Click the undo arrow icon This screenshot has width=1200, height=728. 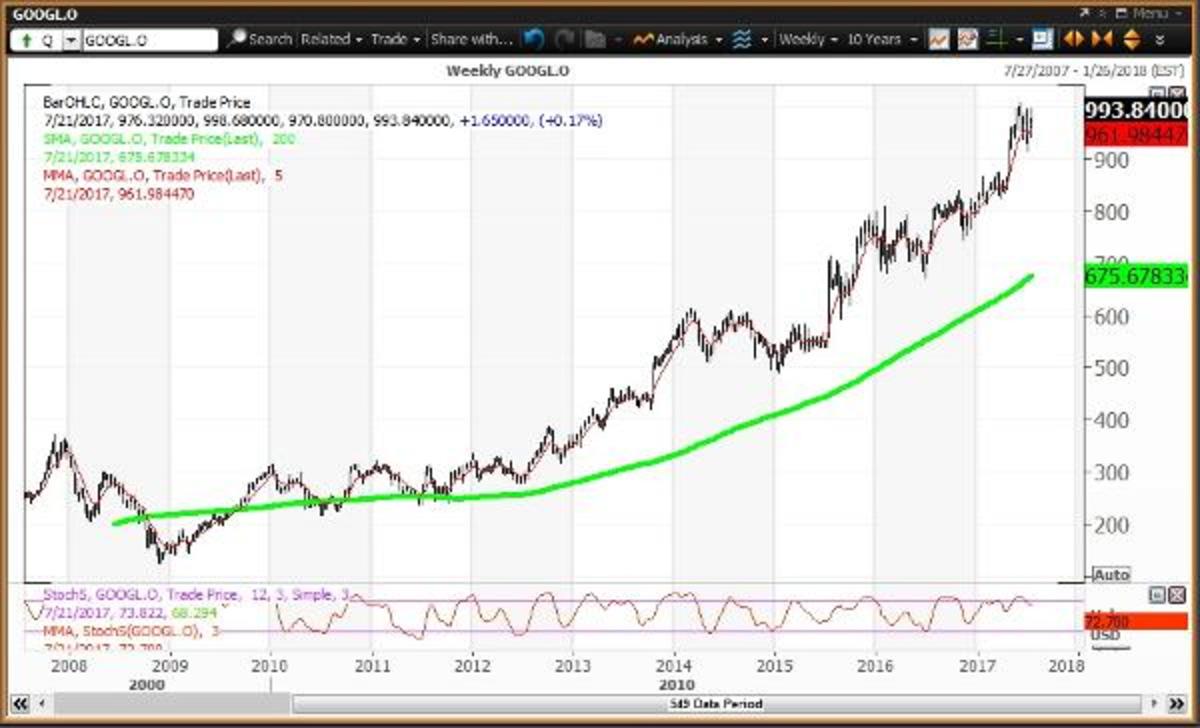point(535,39)
